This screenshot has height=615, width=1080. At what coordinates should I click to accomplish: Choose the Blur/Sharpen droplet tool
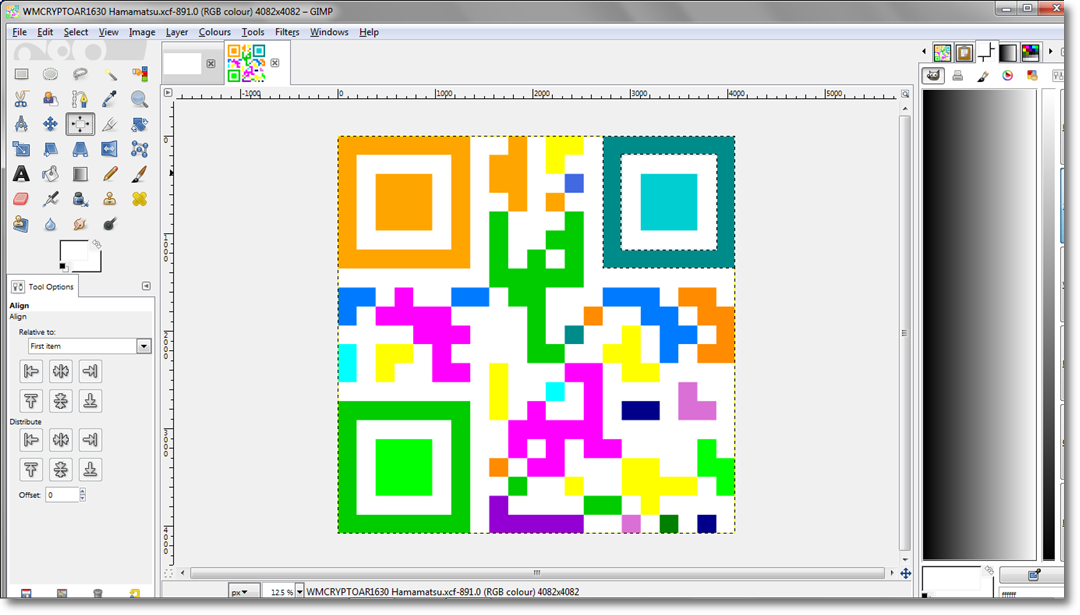(x=50, y=224)
